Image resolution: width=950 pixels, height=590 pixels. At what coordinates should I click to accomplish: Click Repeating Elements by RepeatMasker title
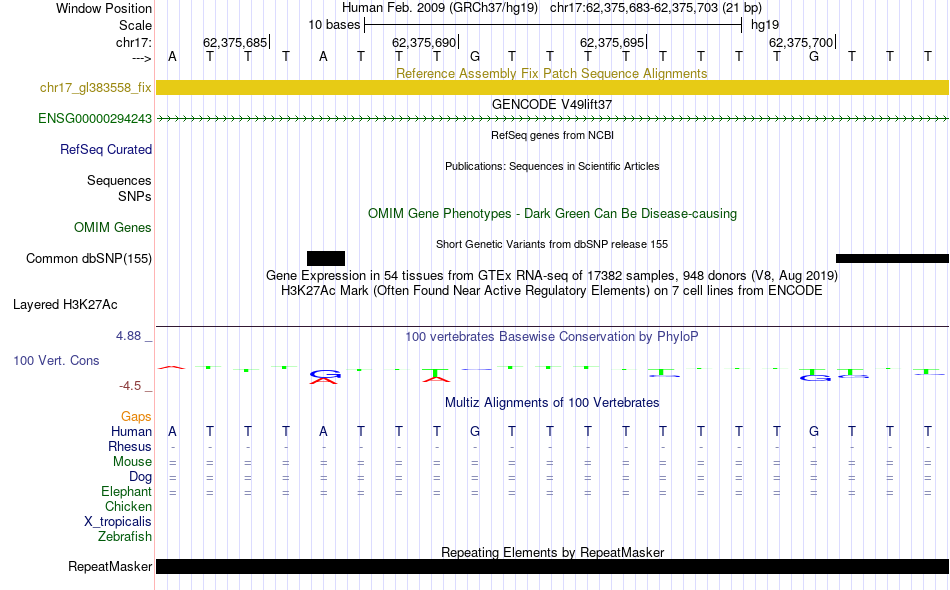click(x=553, y=552)
